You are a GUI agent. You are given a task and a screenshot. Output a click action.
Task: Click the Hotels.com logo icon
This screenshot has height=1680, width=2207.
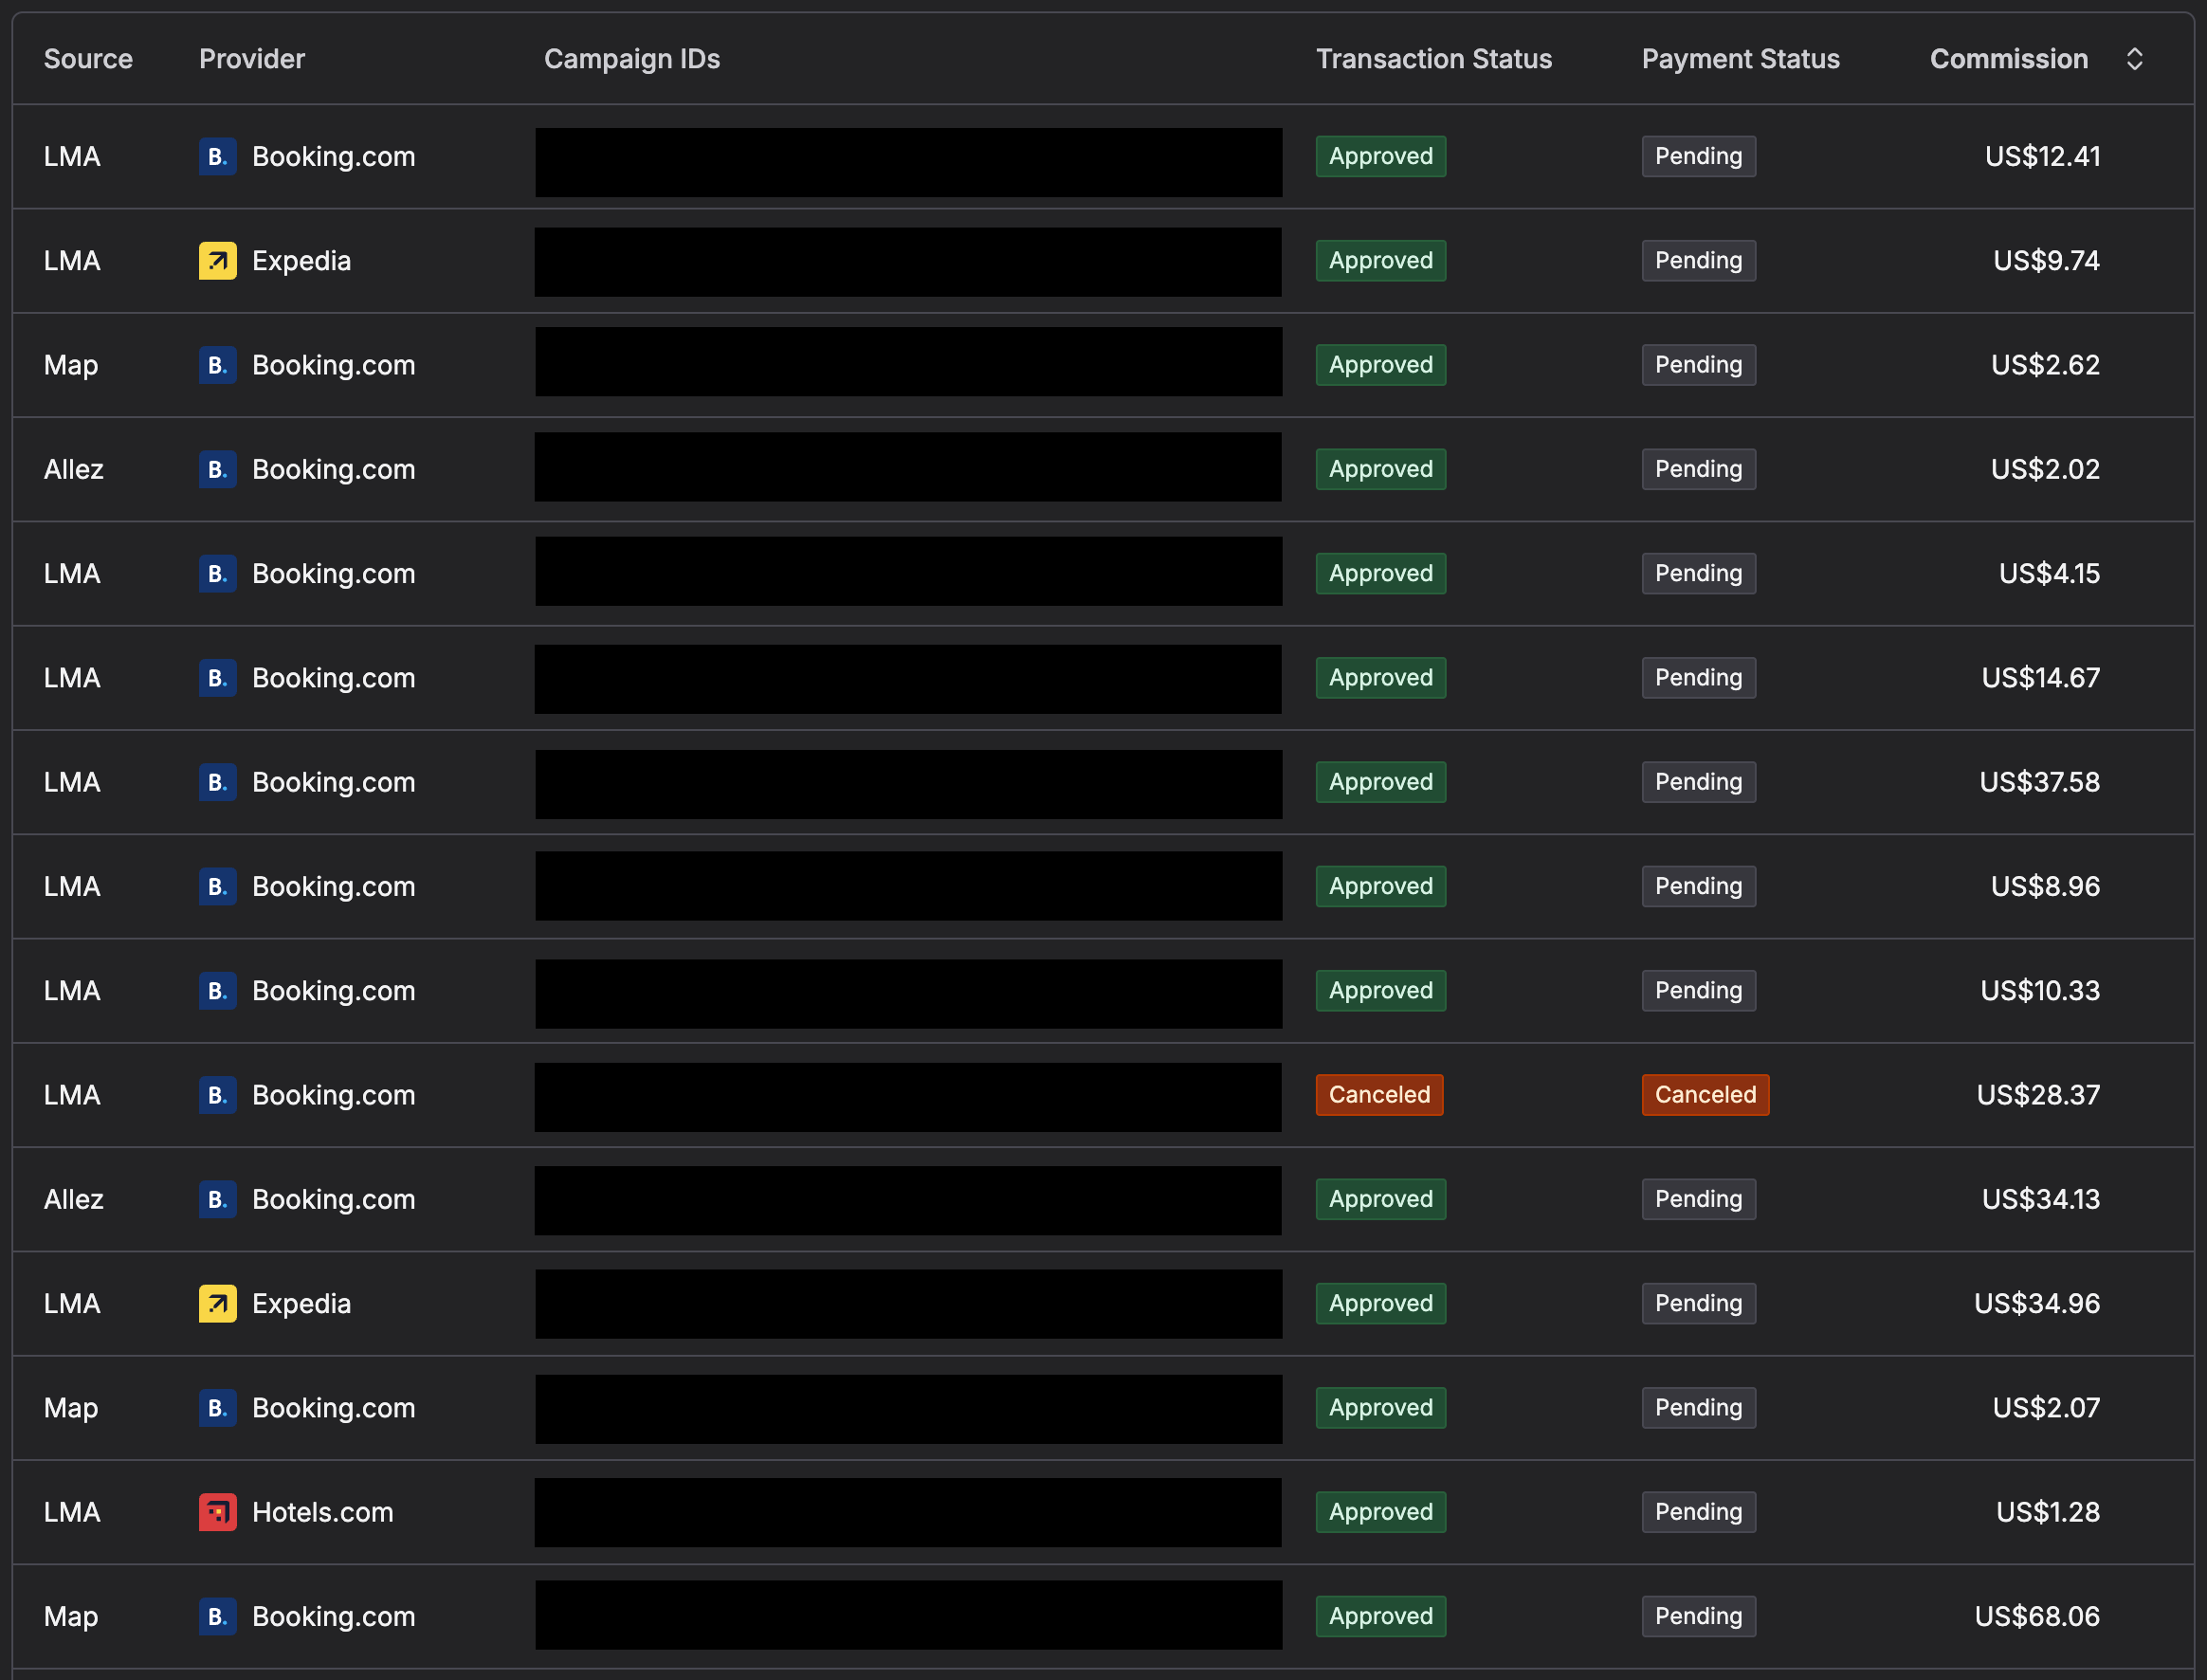point(217,1512)
